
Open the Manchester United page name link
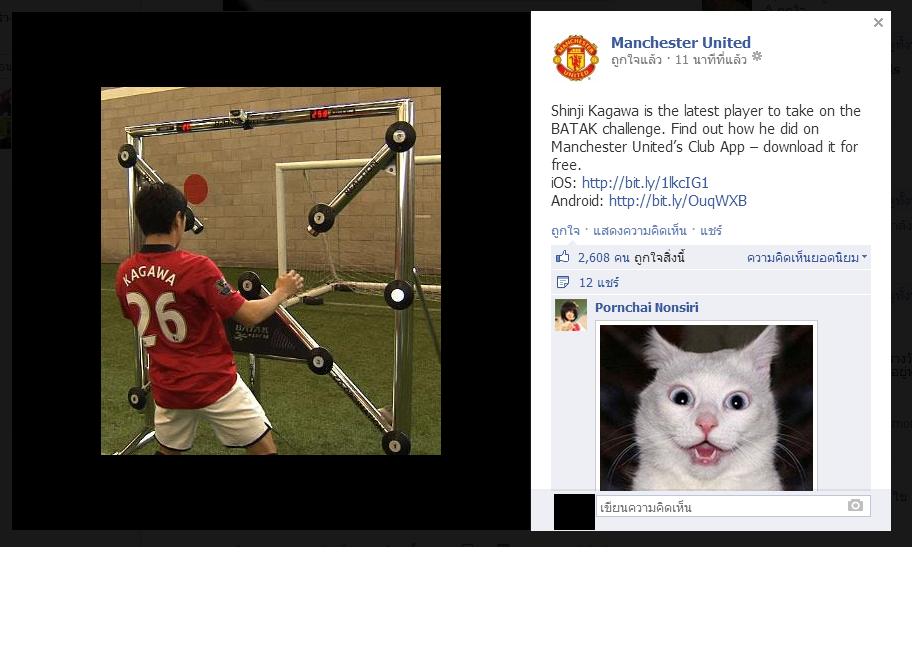pyautogui.click(x=681, y=42)
